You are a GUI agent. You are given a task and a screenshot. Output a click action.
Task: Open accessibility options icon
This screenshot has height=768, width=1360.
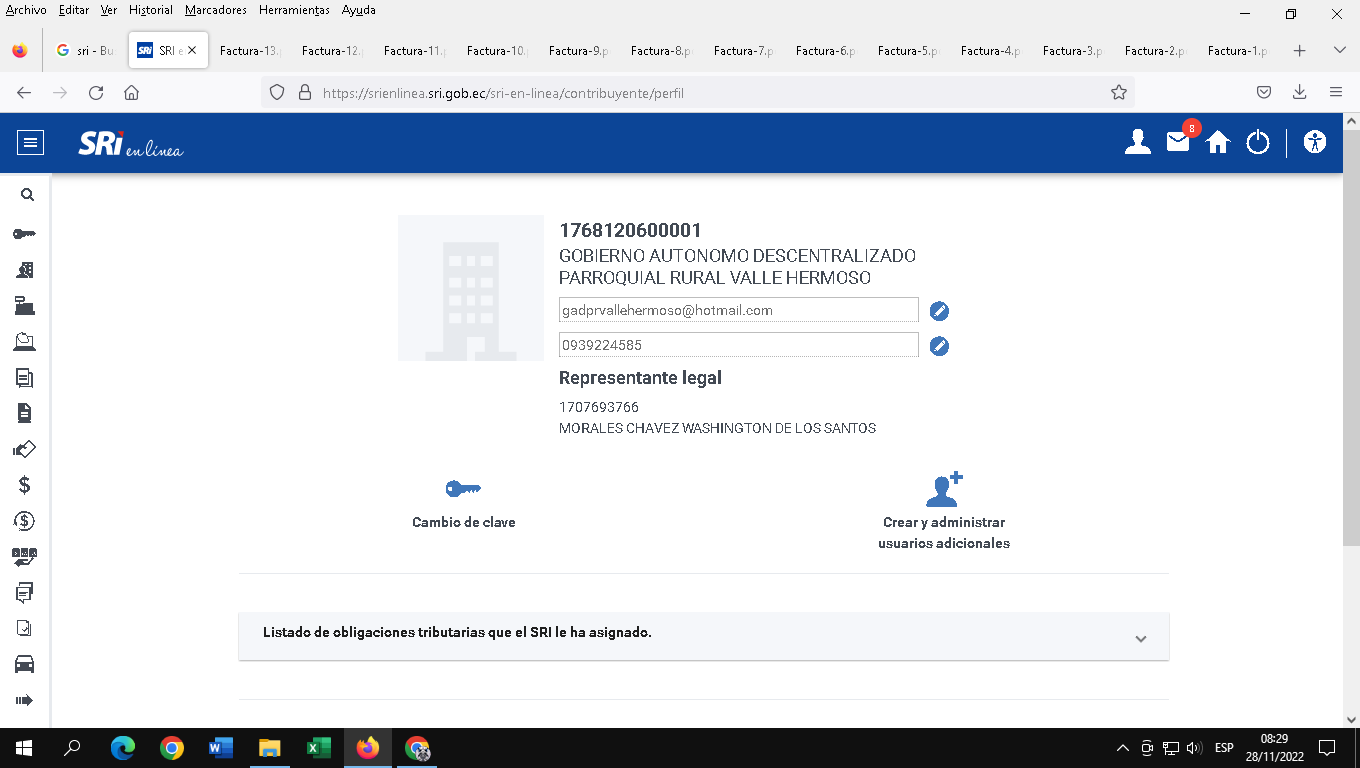pos(1315,143)
